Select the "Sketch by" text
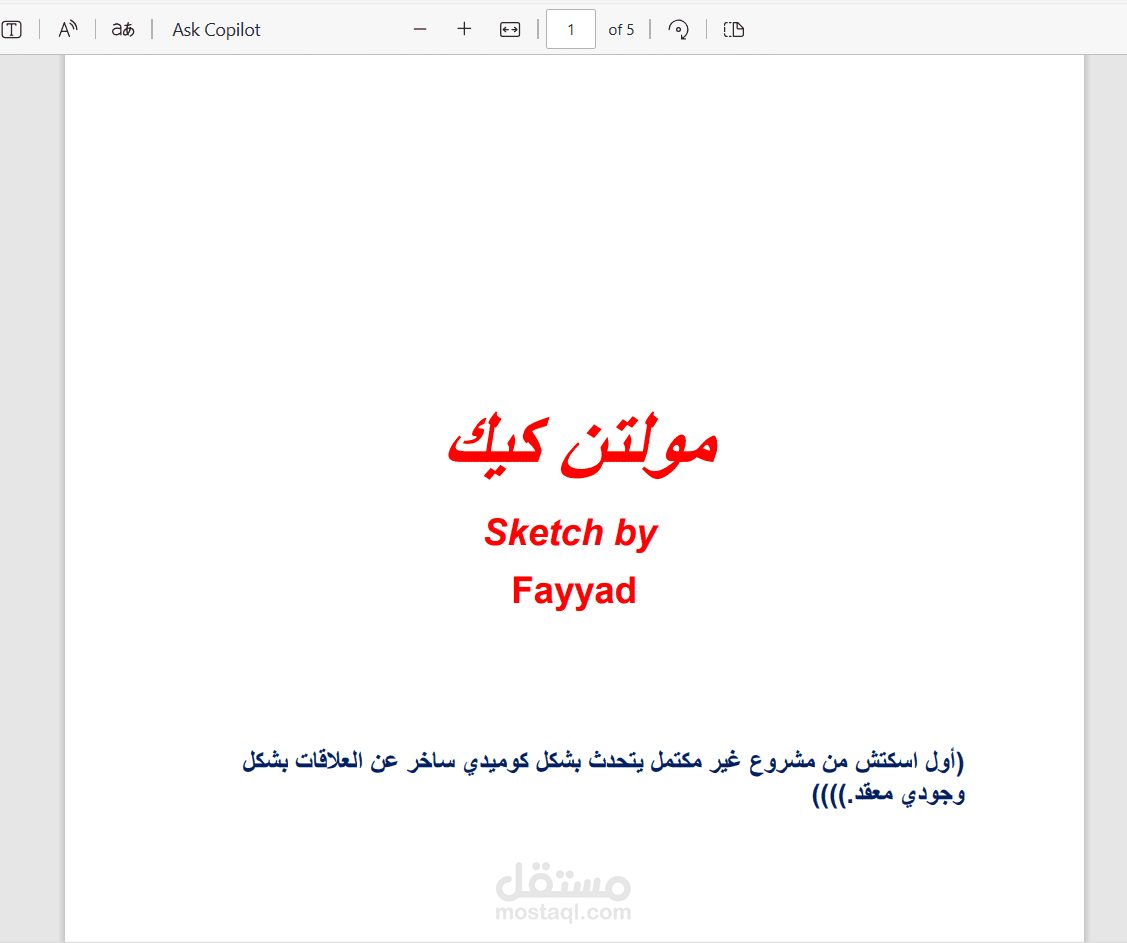Viewport: 1127px width, 943px height. coord(571,533)
